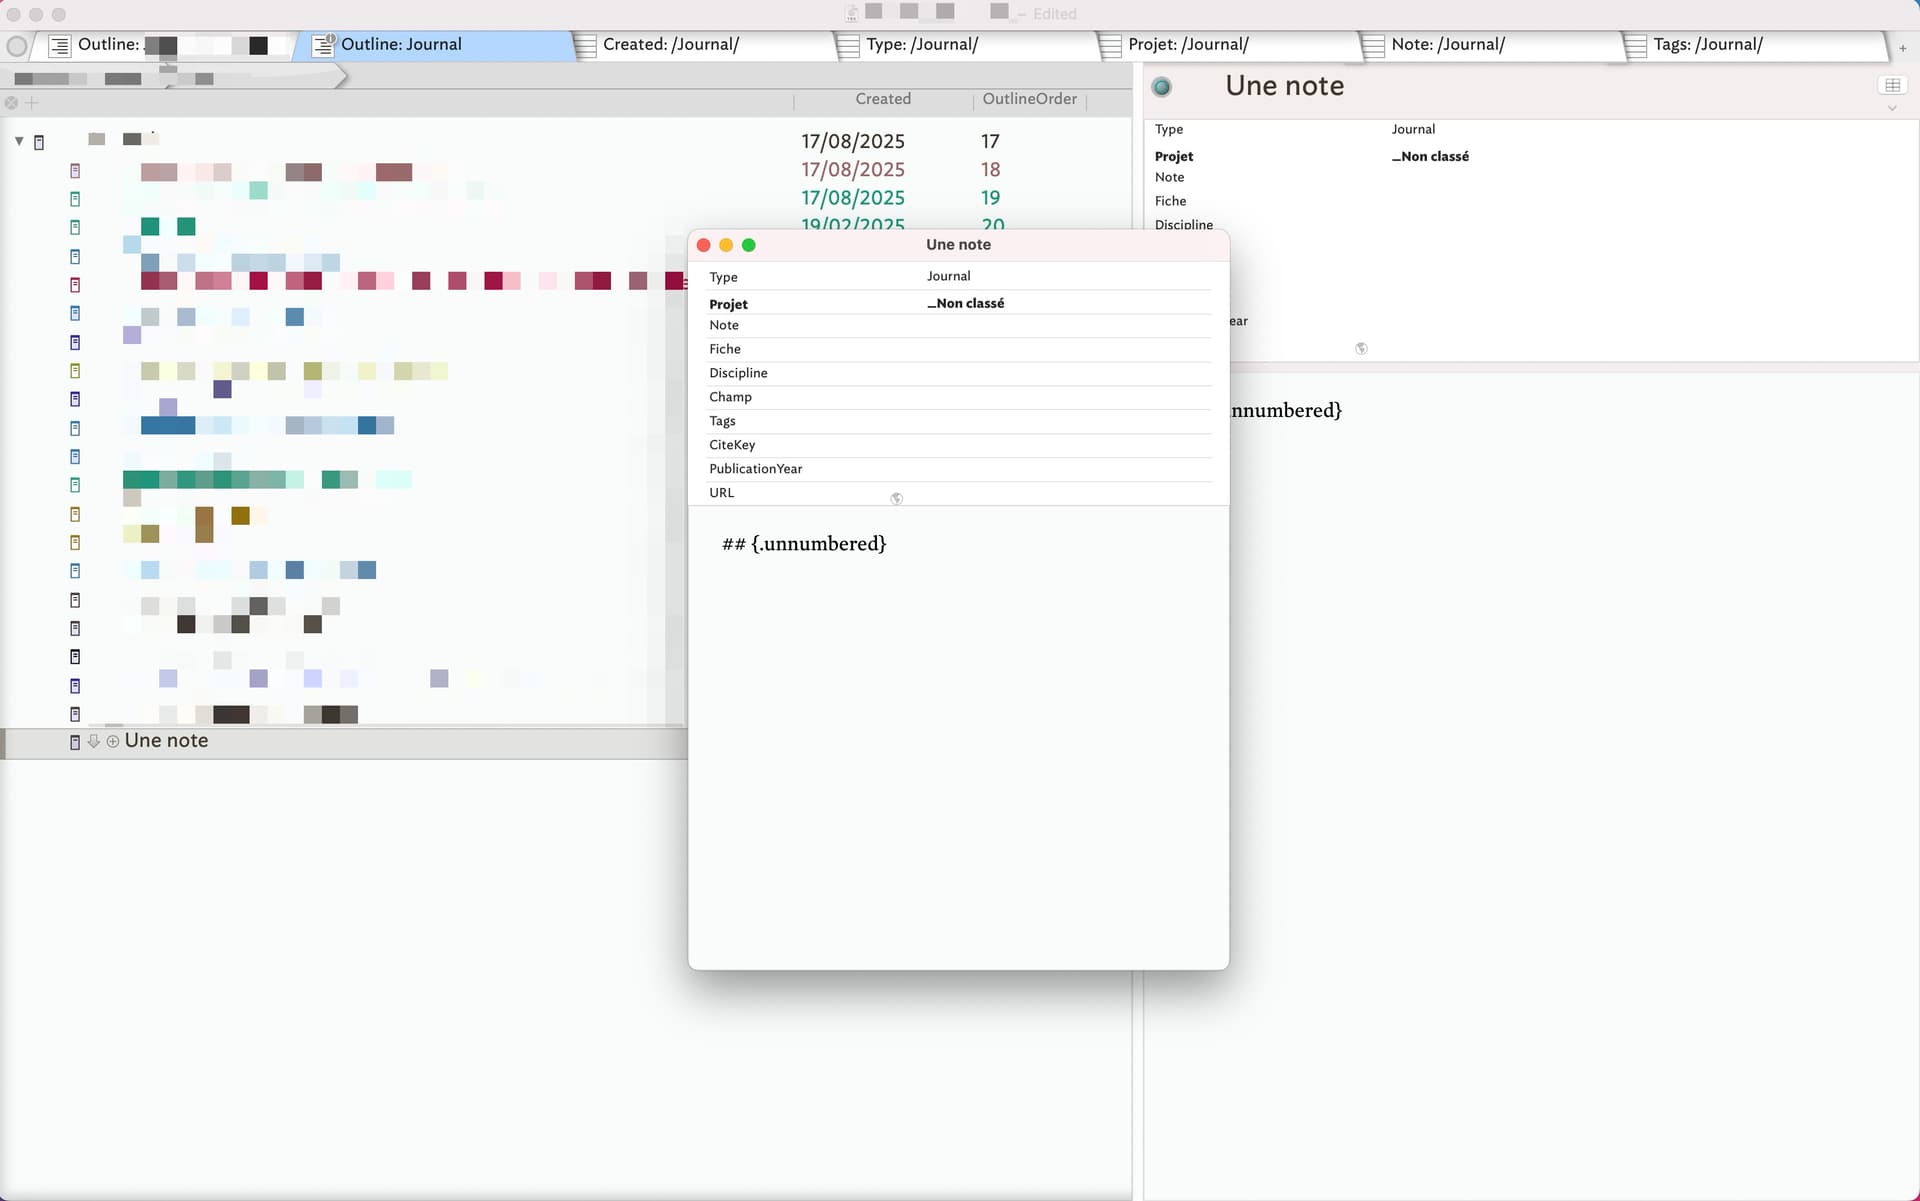Click the teal badge circle beside Une note title
The height and width of the screenshot is (1201, 1920).
(x=1161, y=87)
